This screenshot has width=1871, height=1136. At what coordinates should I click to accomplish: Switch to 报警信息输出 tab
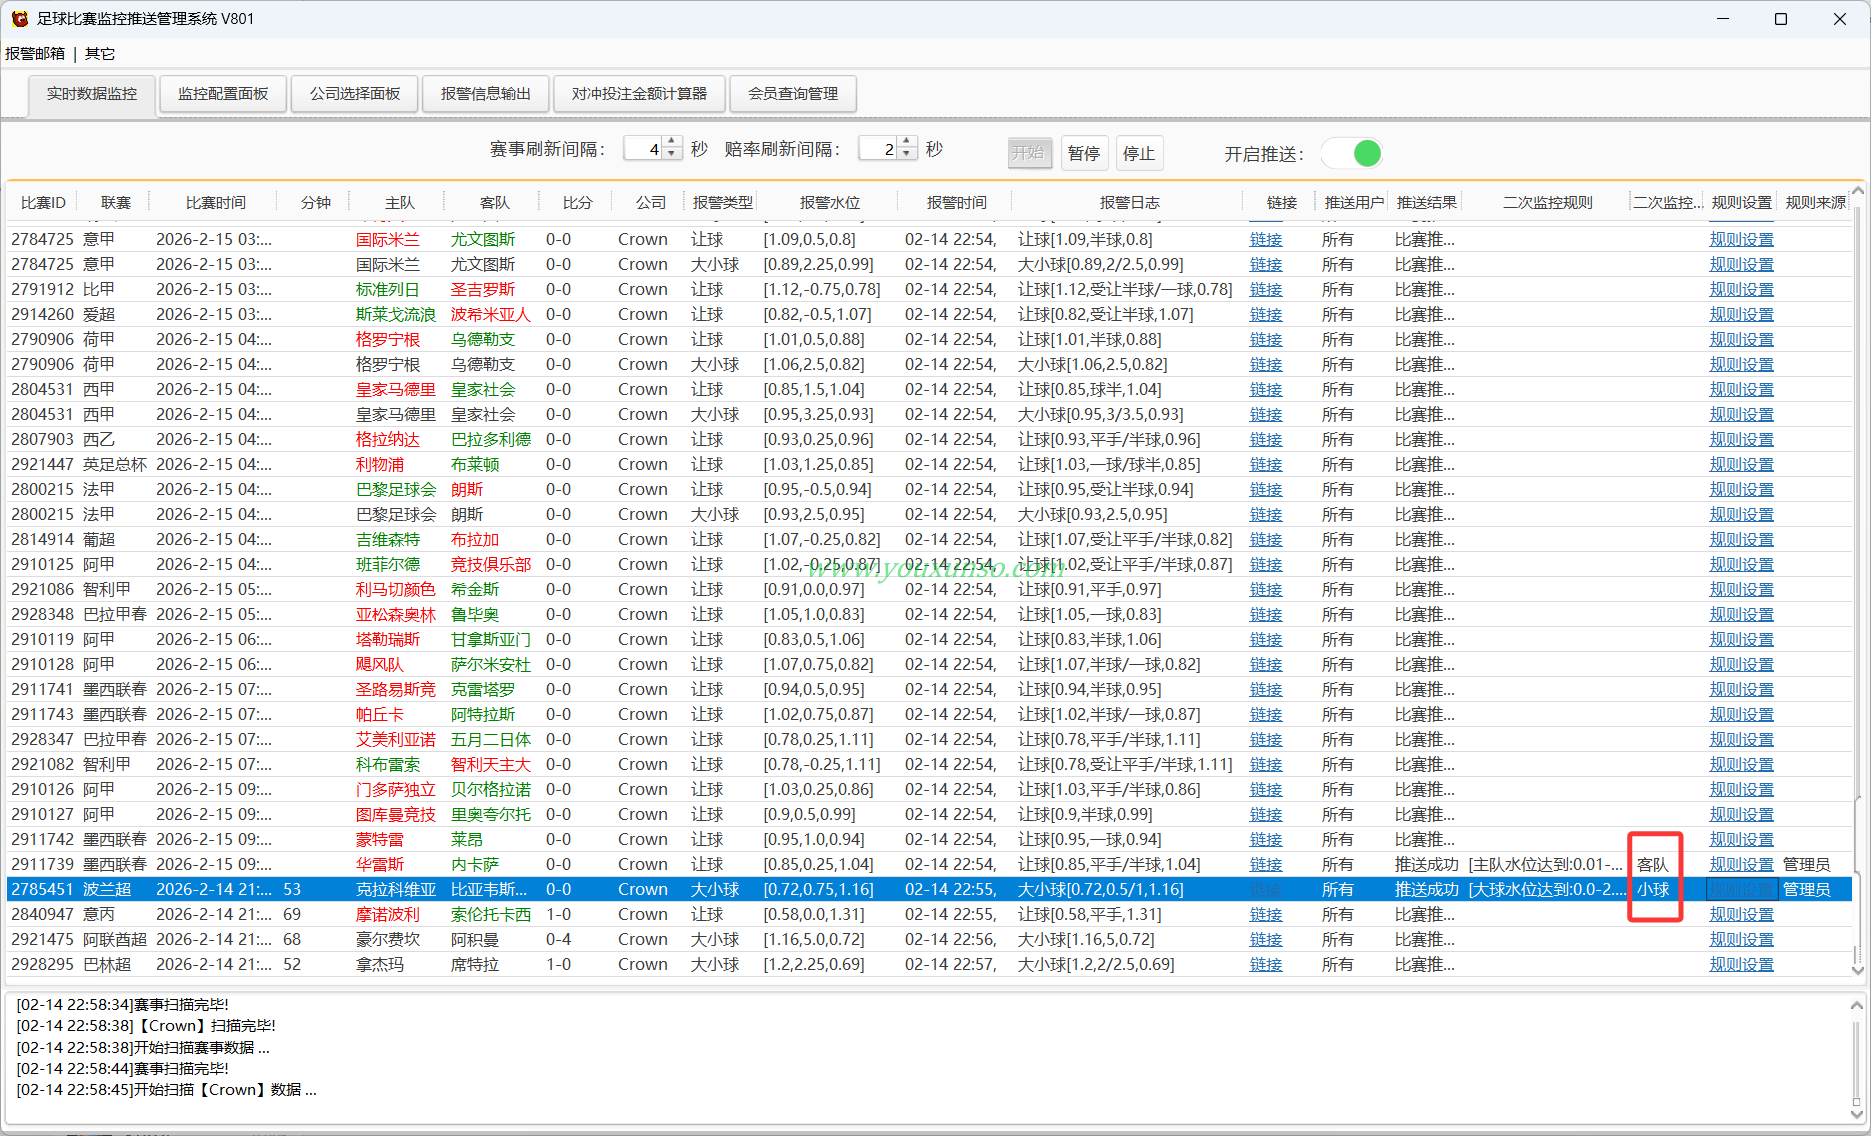tap(486, 94)
